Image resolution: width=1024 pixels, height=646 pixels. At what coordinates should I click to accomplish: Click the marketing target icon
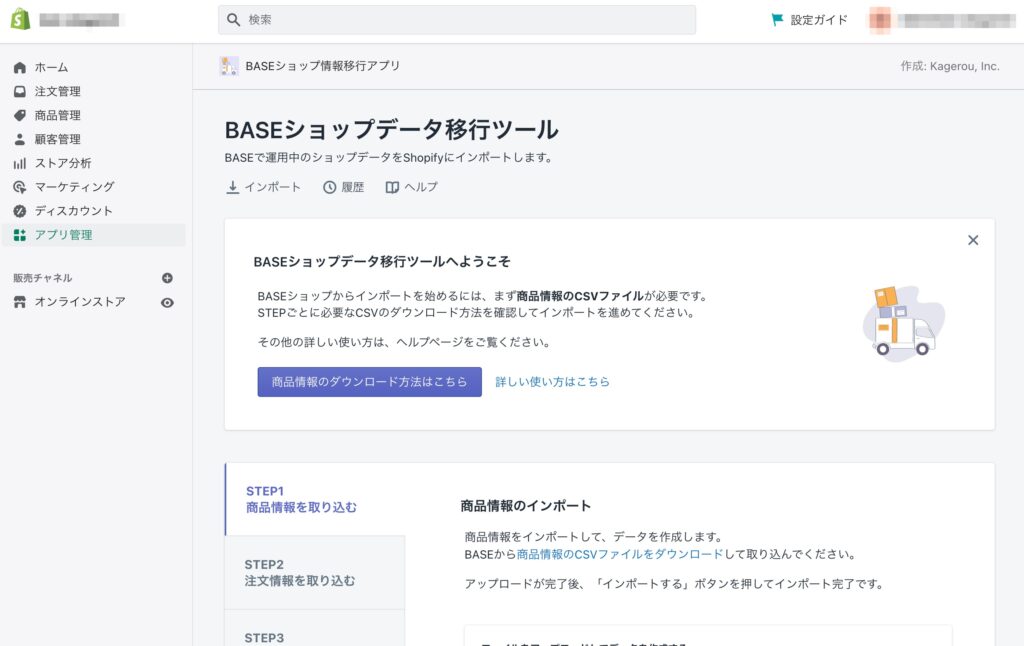pos(20,187)
